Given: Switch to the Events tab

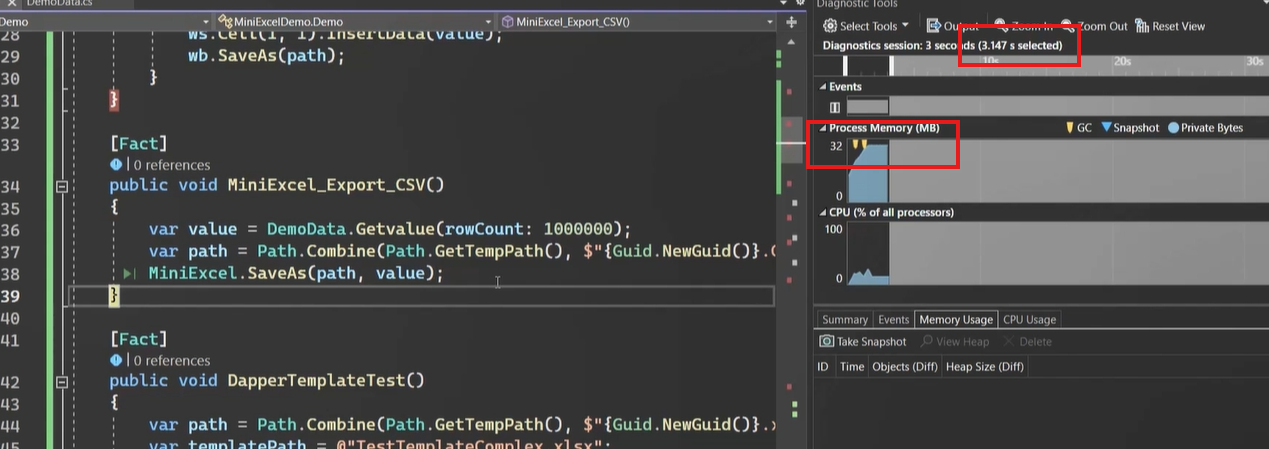Looking at the screenshot, I should tap(893, 320).
